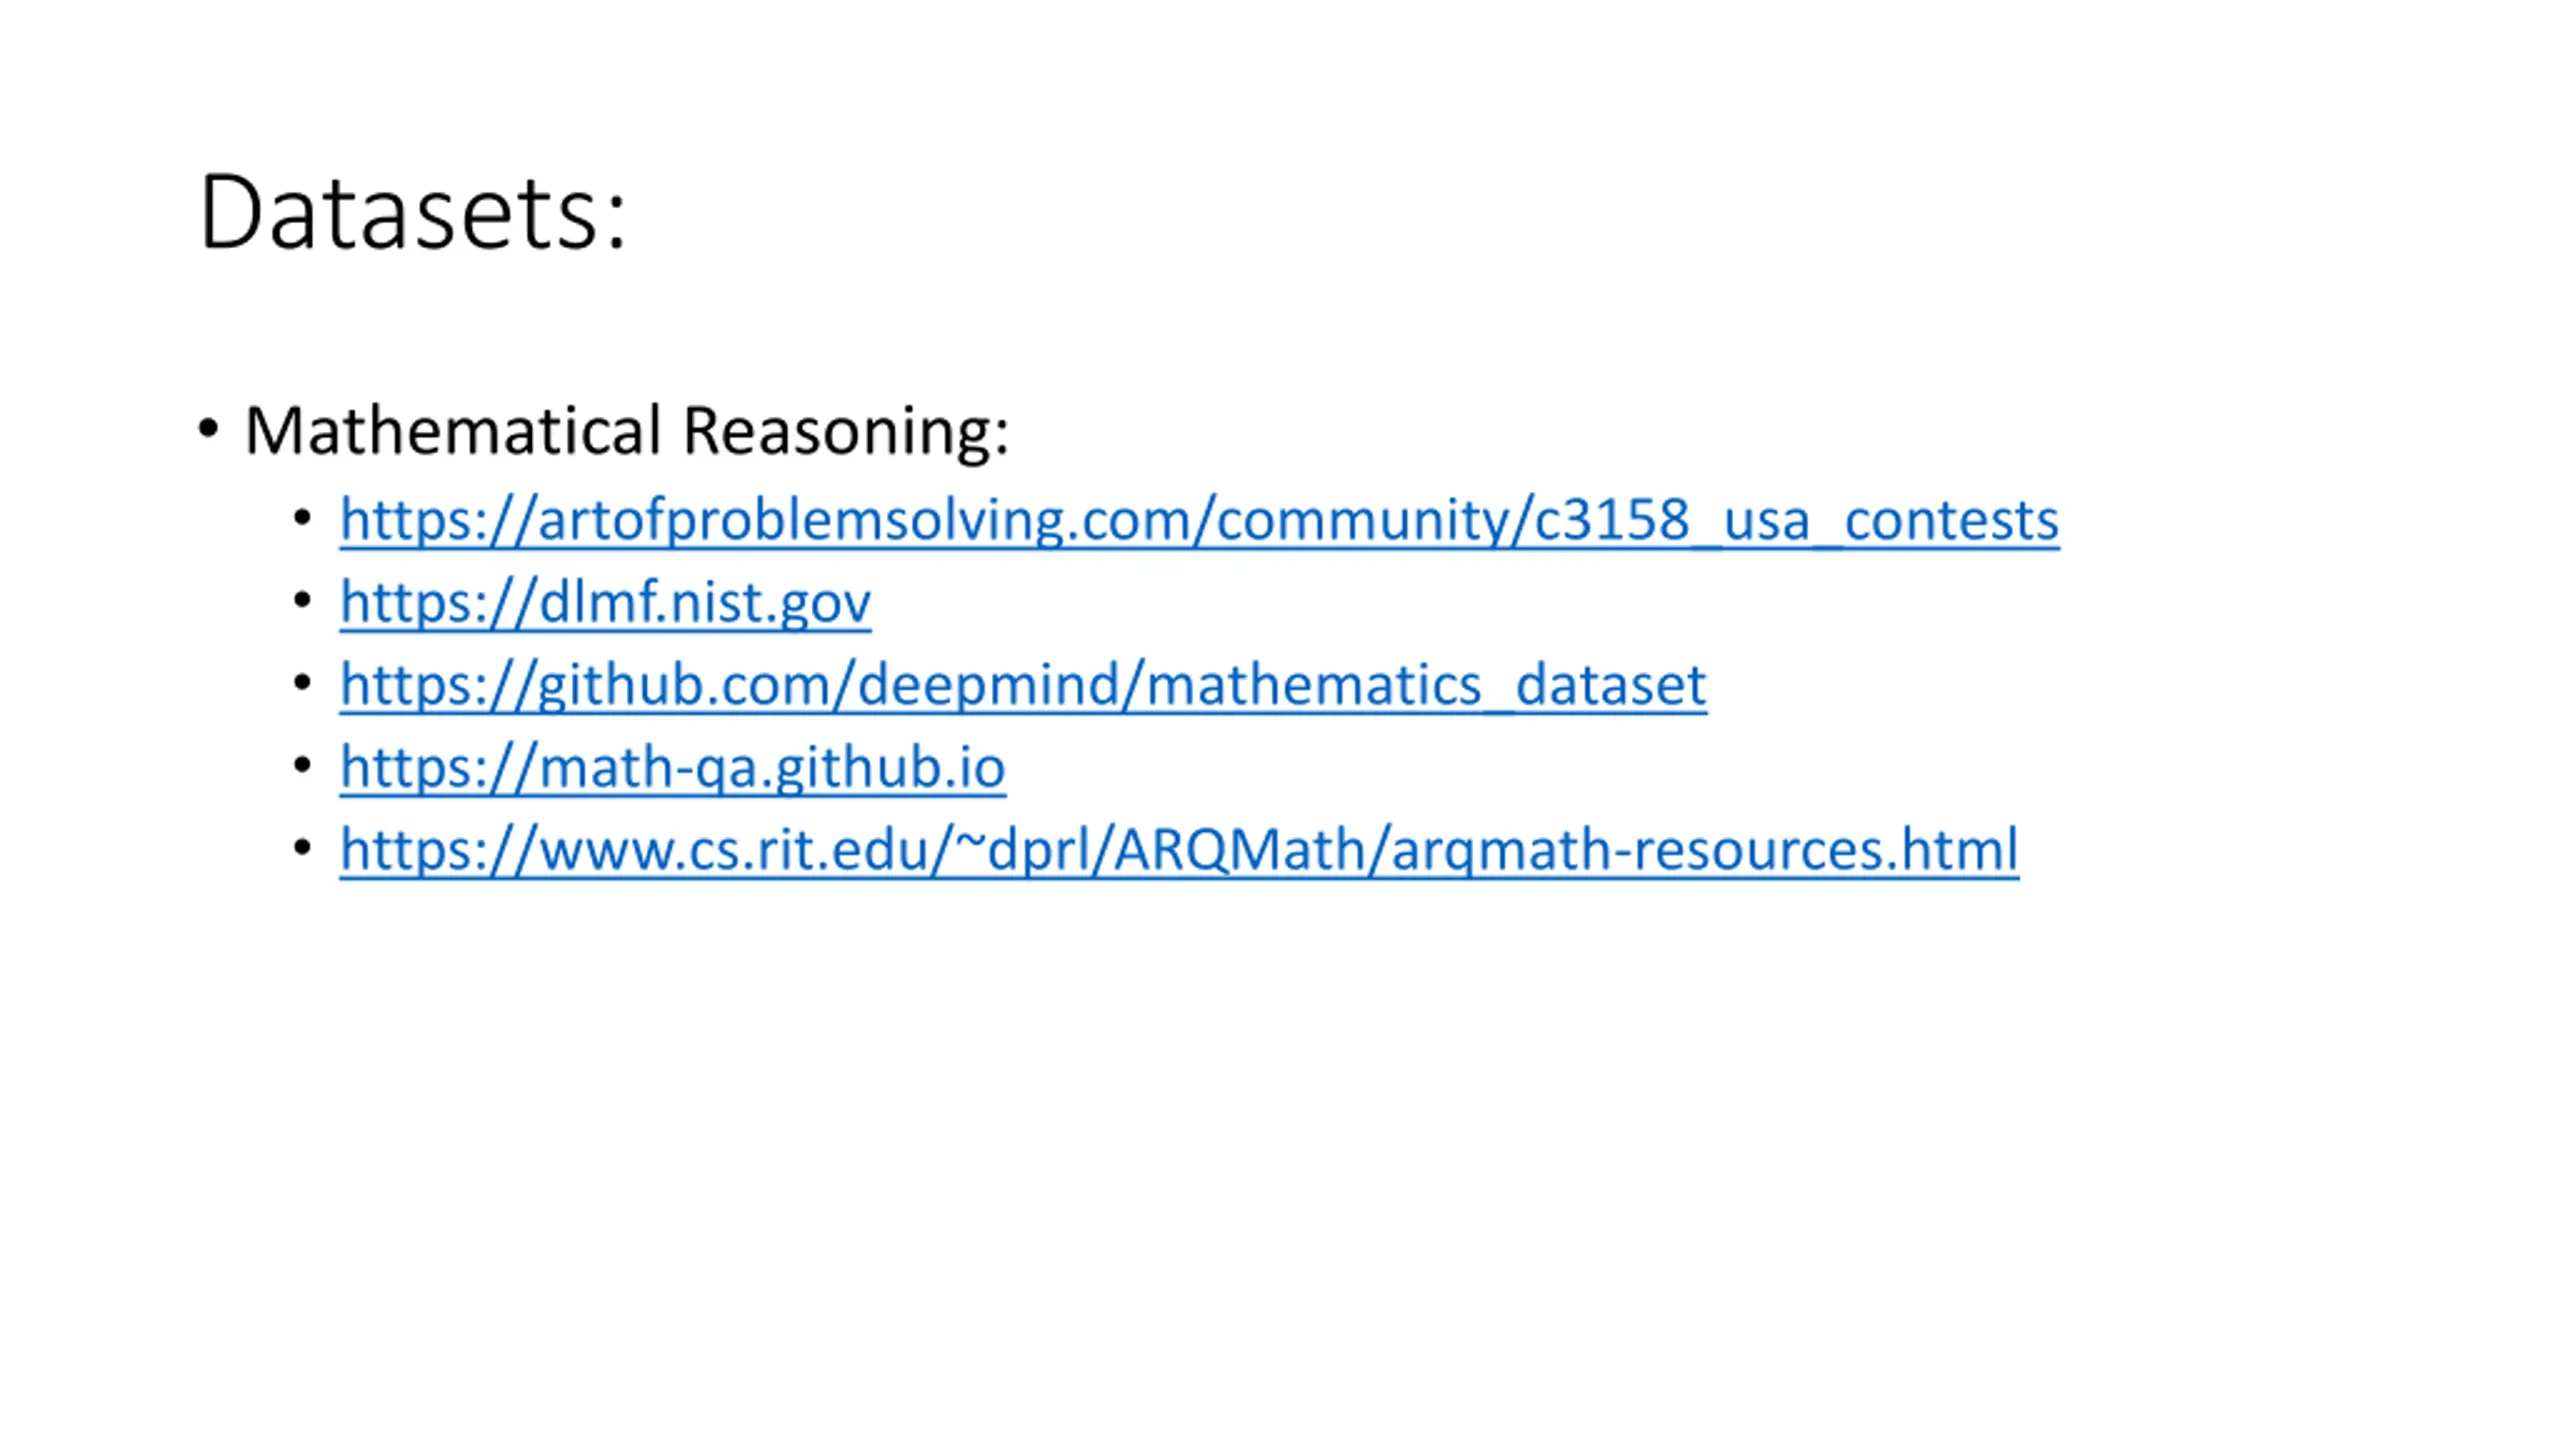
Task: Click the bullet beside the GitHub deepmind link
Action: (x=303, y=683)
